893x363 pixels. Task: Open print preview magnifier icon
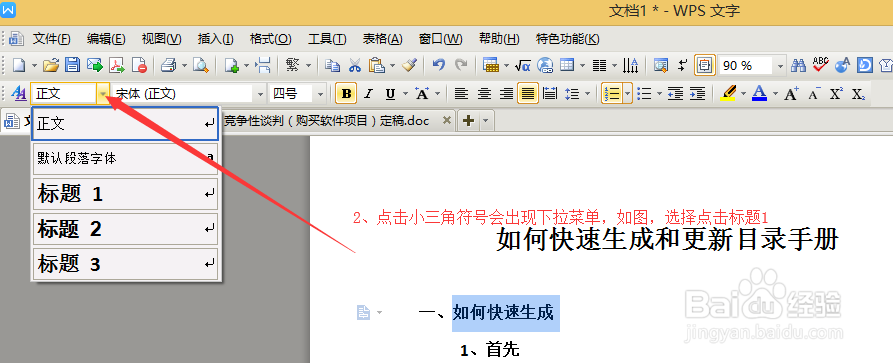tap(200, 66)
